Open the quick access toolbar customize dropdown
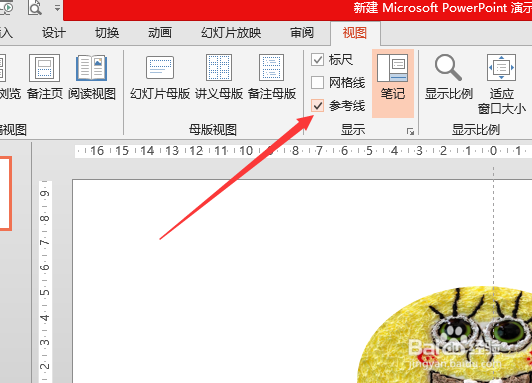The width and height of the screenshot is (532, 383). [57, 8]
